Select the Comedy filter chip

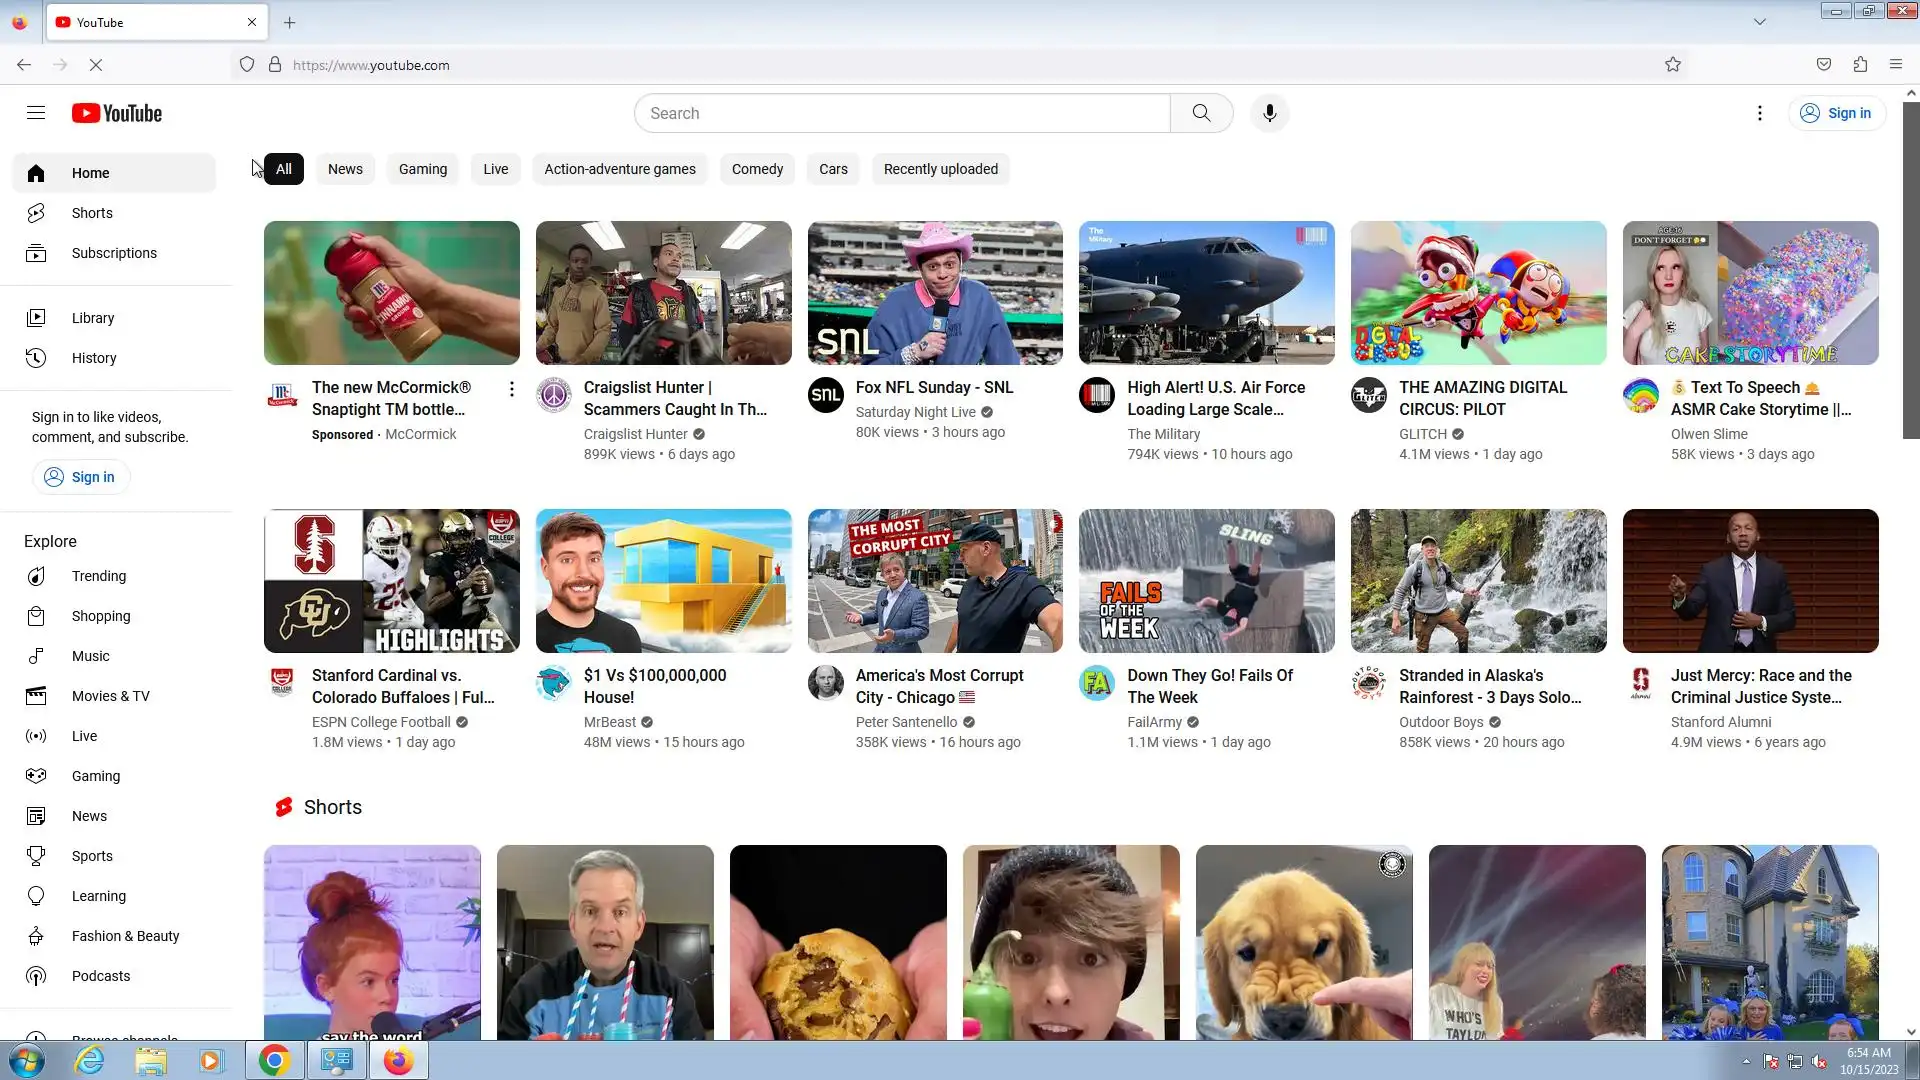coord(757,169)
